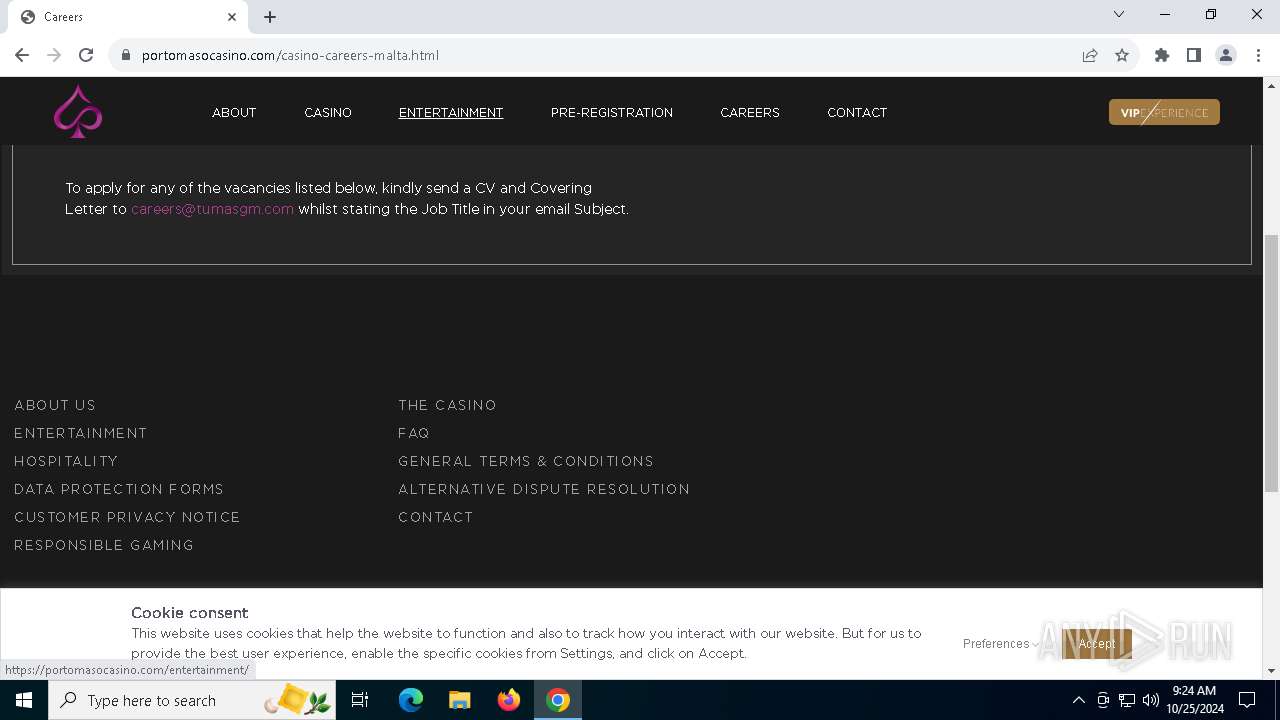Open GENERAL TERMS & CONDITIONS link
This screenshot has height=720, width=1280.
coord(526,461)
